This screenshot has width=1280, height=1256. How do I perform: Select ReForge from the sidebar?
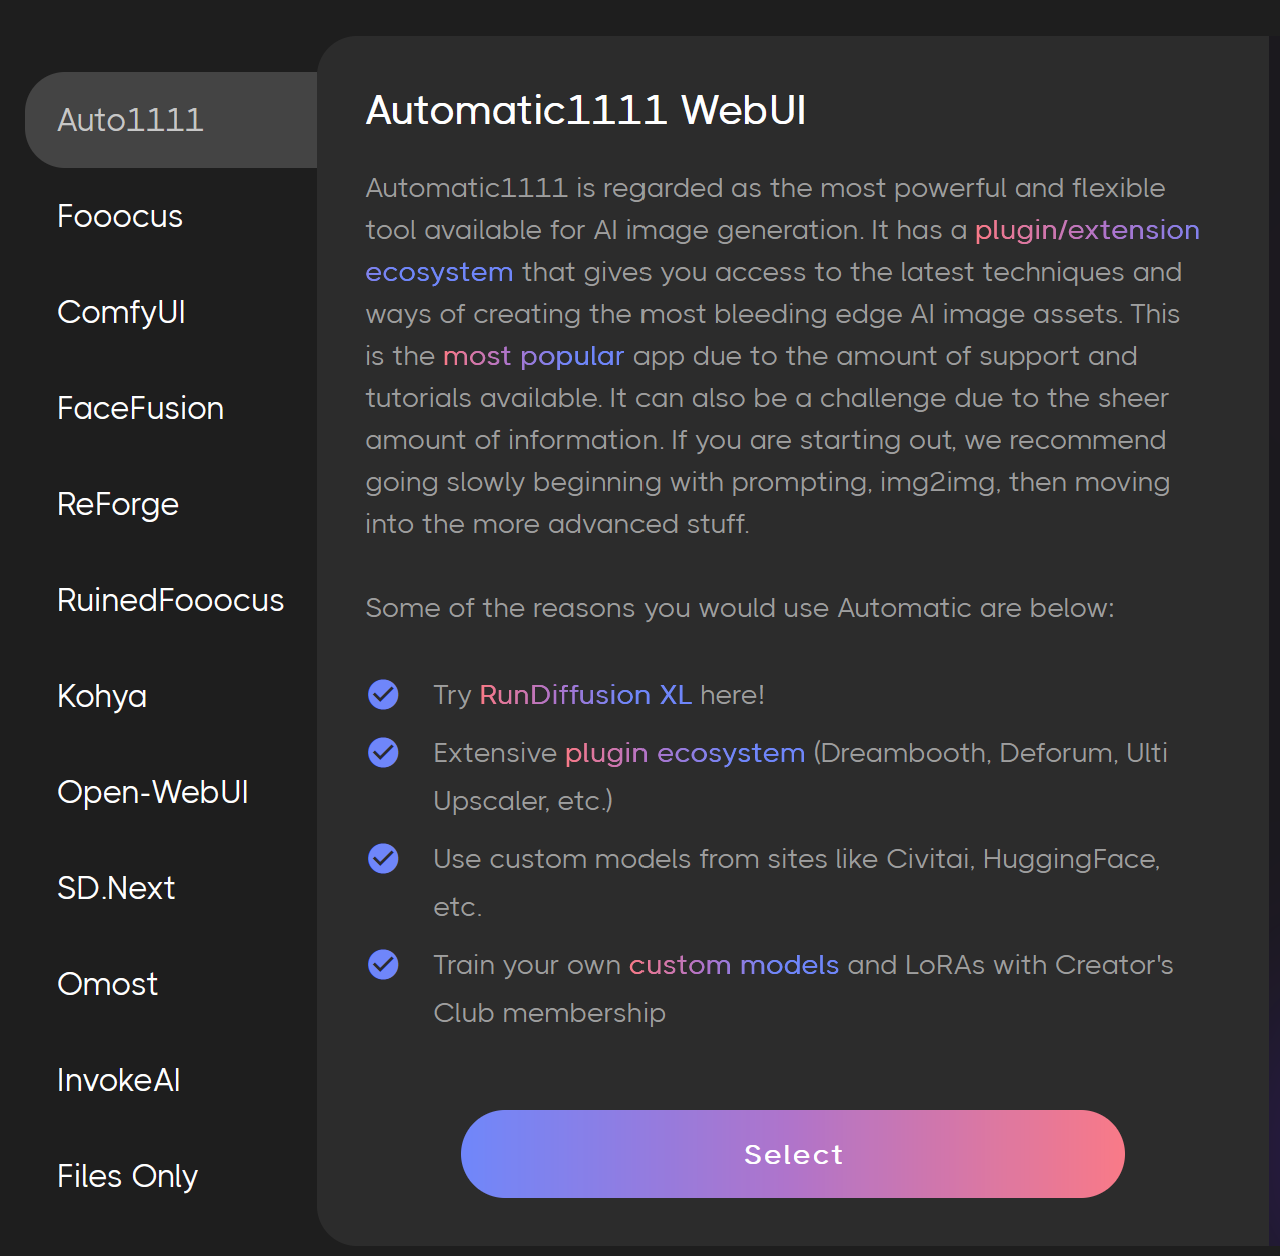click(x=117, y=504)
